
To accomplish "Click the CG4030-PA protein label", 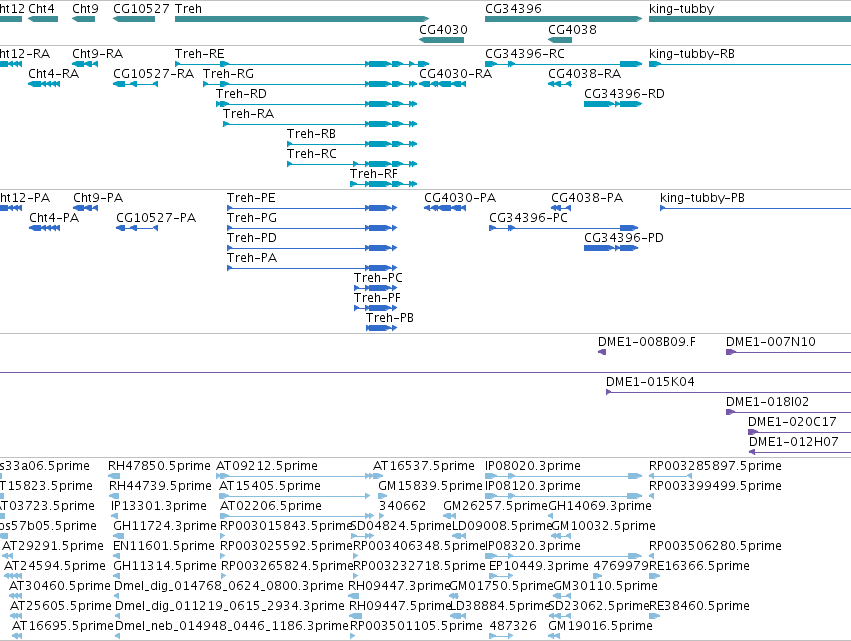I will coord(460,198).
